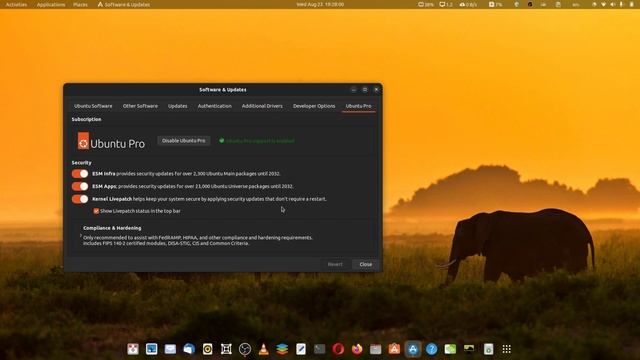Click the Disable Ubuntu Pro button
Screen dimensions: 640x360
coord(184,140)
